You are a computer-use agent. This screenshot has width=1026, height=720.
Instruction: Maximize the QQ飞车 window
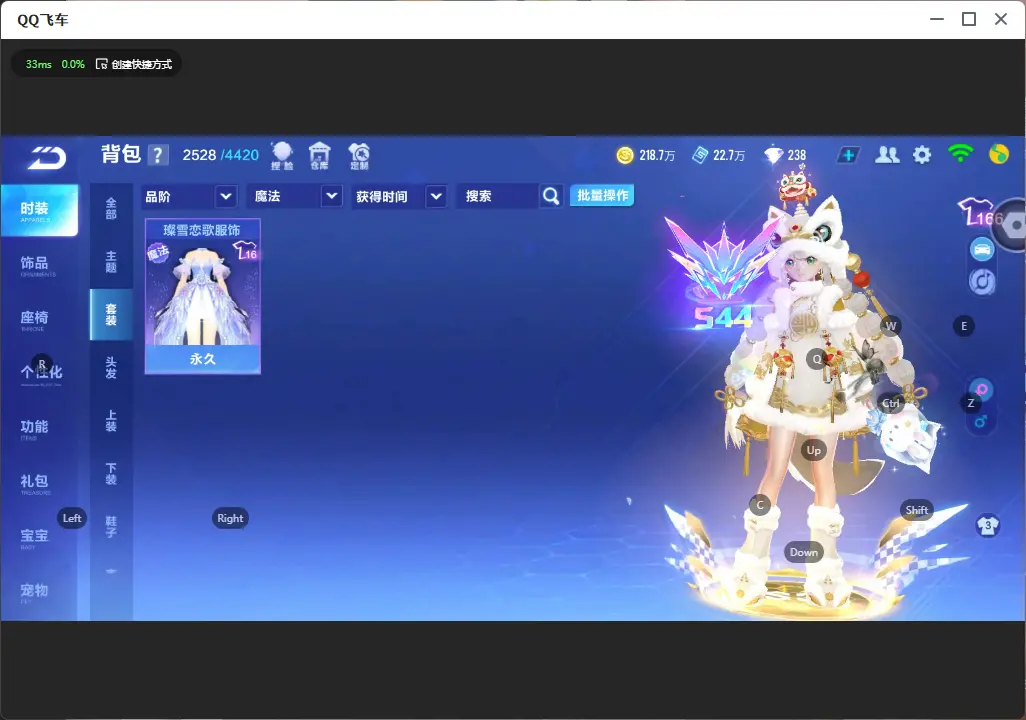click(x=969, y=20)
